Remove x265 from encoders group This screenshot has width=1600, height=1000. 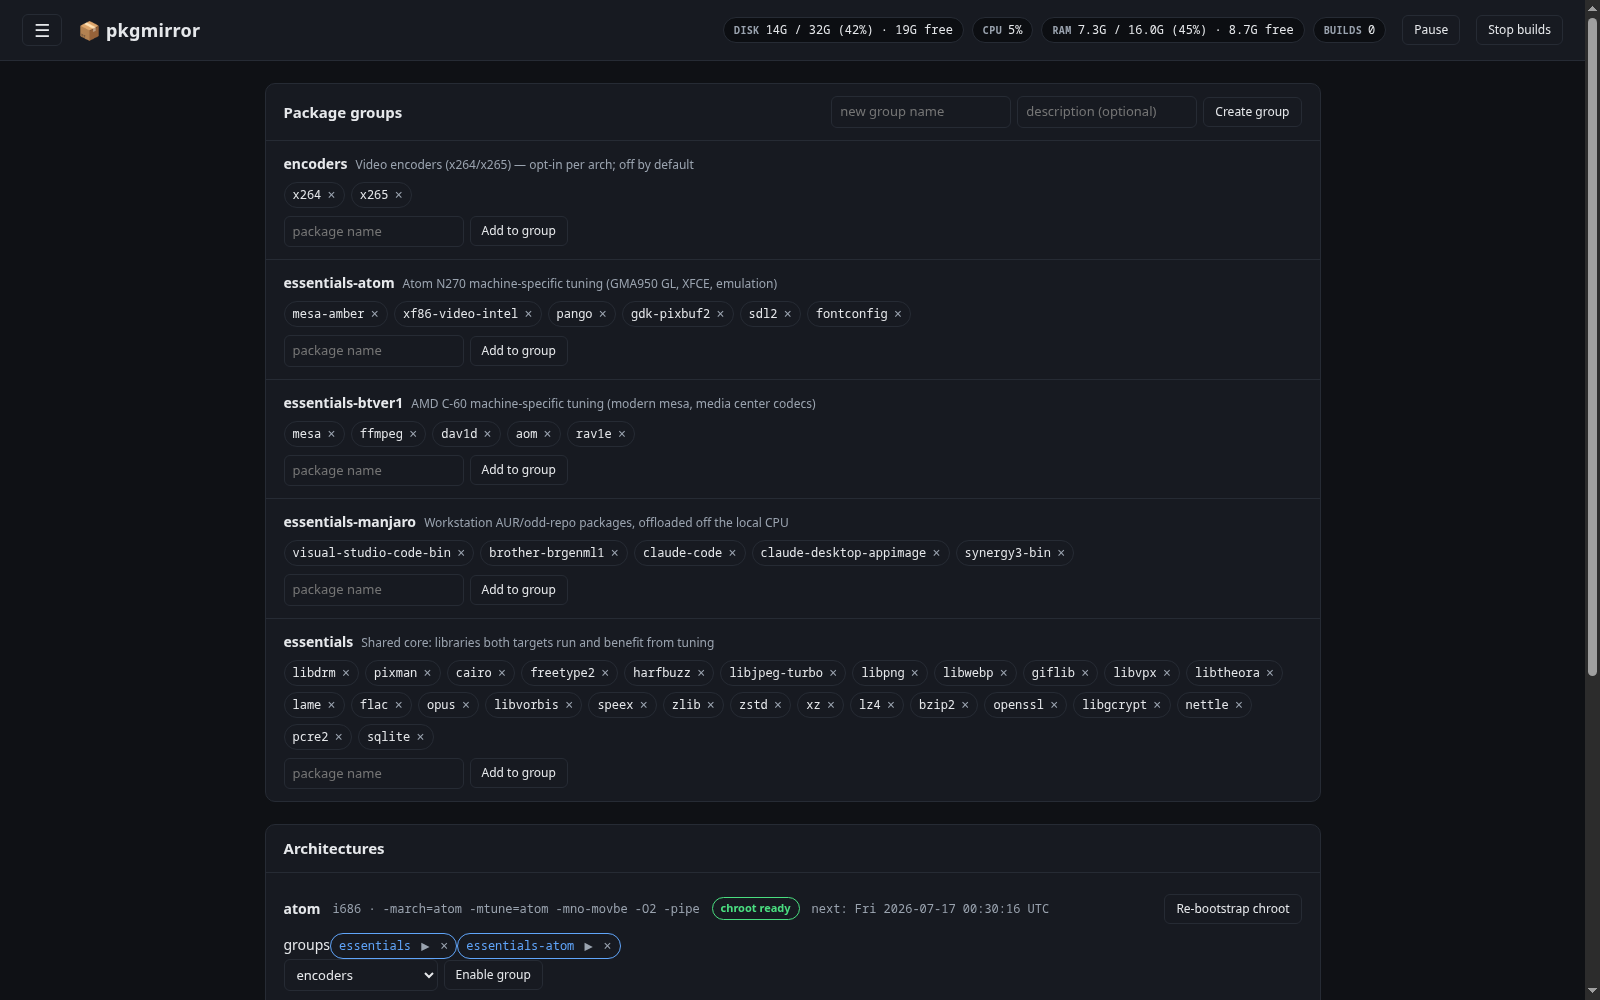398,195
